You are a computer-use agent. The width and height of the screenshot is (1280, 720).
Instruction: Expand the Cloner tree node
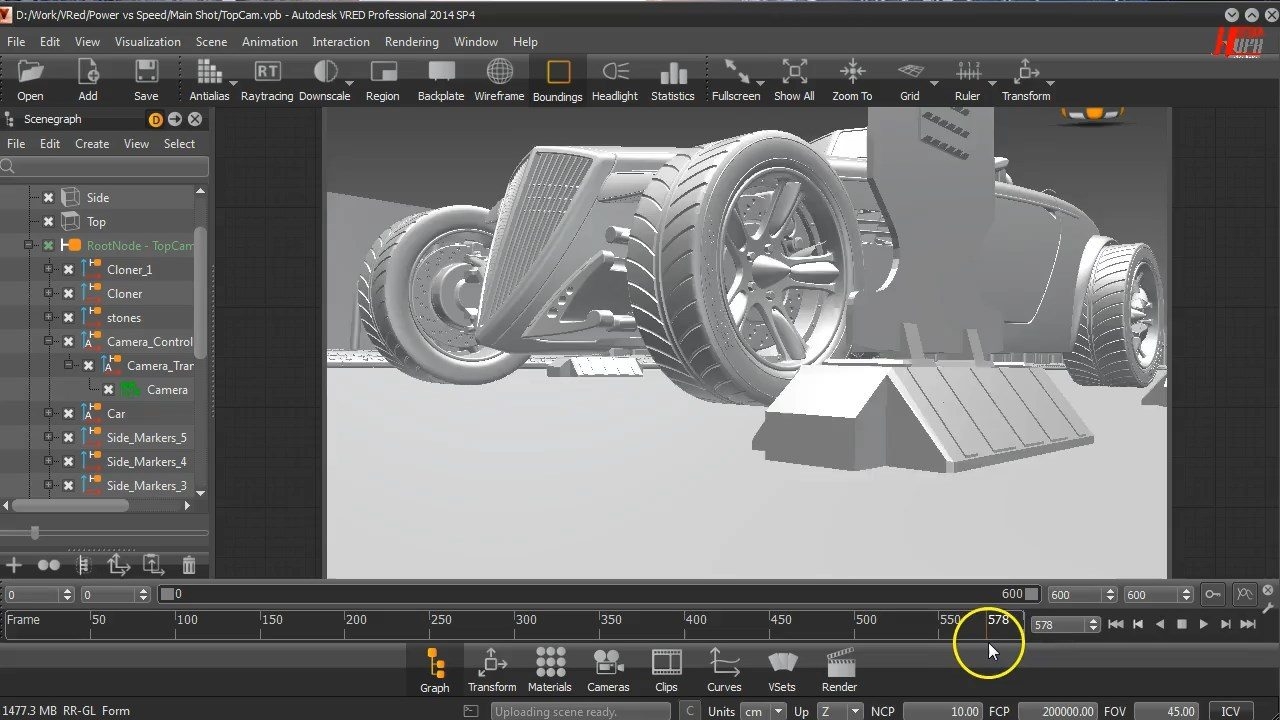[x=48, y=294]
